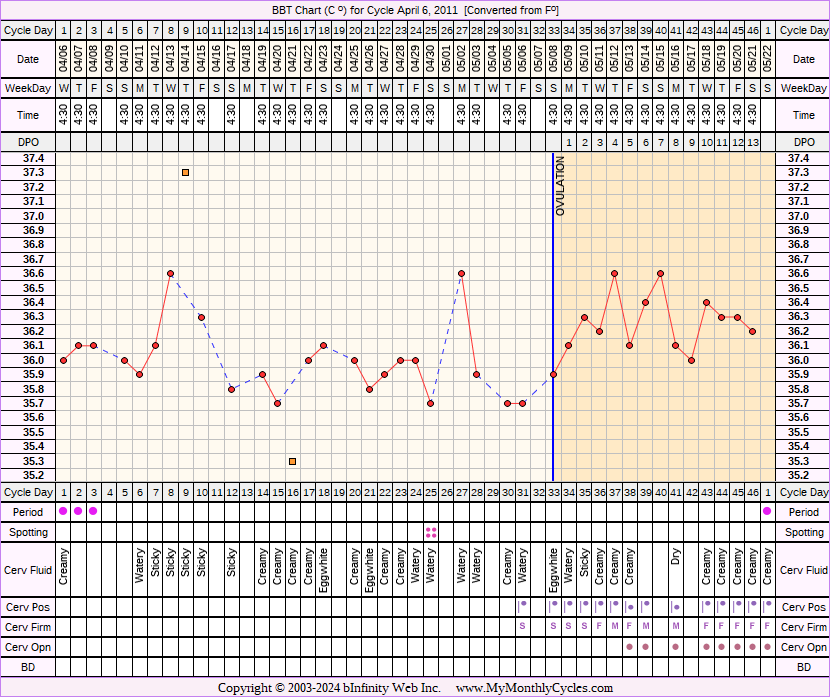Click the pink spotting dots on day 25

(x=431, y=532)
